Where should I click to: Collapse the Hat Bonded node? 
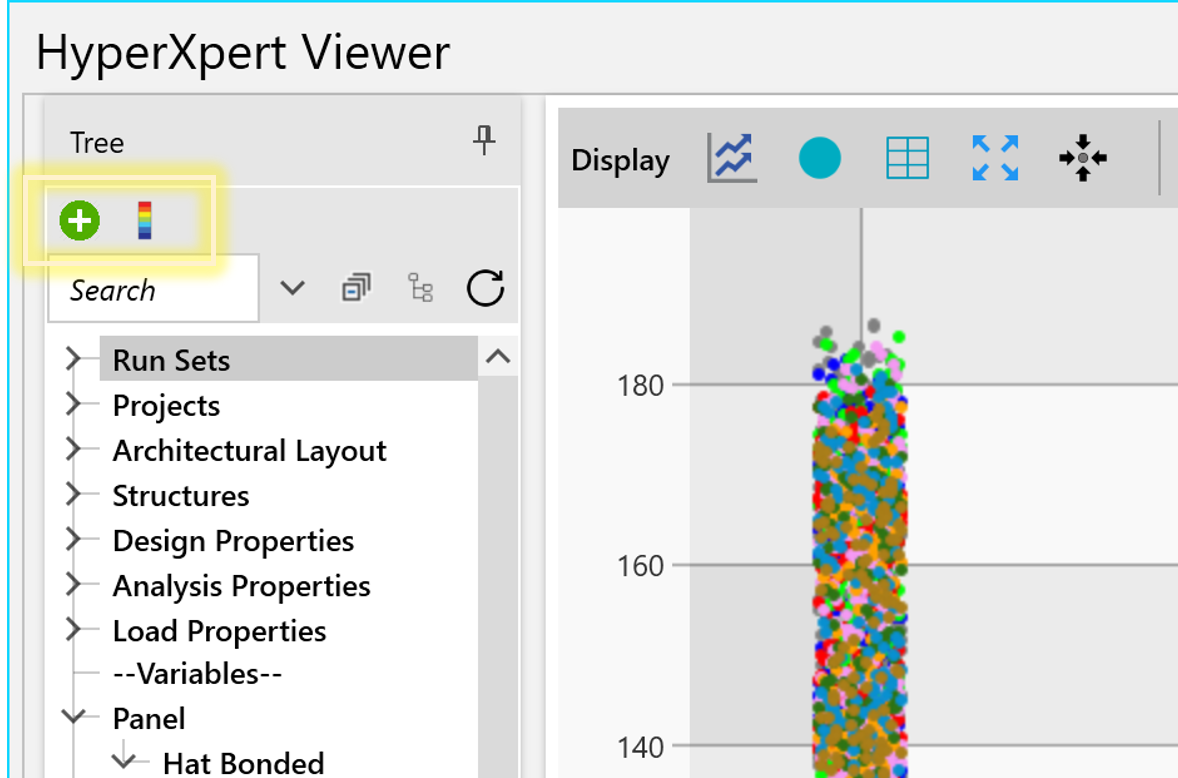[x=124, y=760]
